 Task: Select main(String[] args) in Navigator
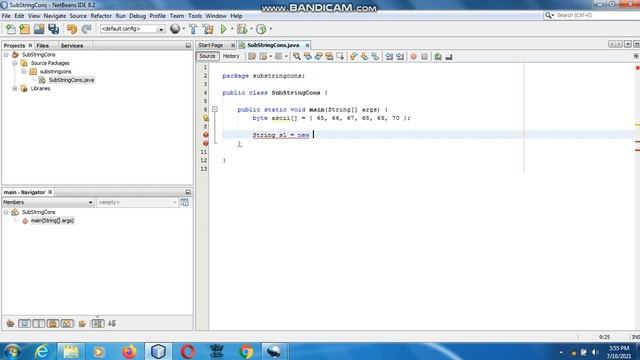coord(53,221)
